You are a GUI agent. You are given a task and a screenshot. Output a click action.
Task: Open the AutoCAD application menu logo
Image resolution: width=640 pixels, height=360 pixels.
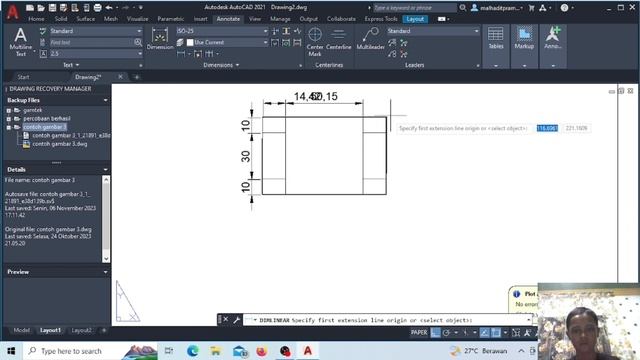click(x=12, y=12)
